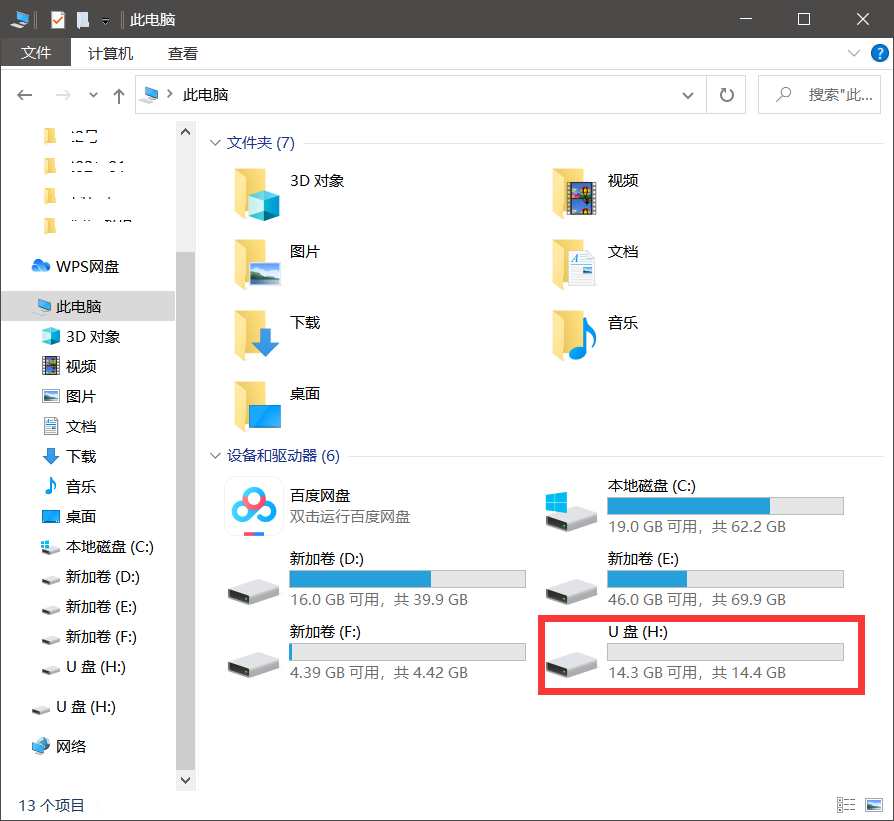Image resolution: width=894 pixels, height=821 pixels.
Task: Click the U盘 (H:) capacity bar
Action: pos(725,652)
